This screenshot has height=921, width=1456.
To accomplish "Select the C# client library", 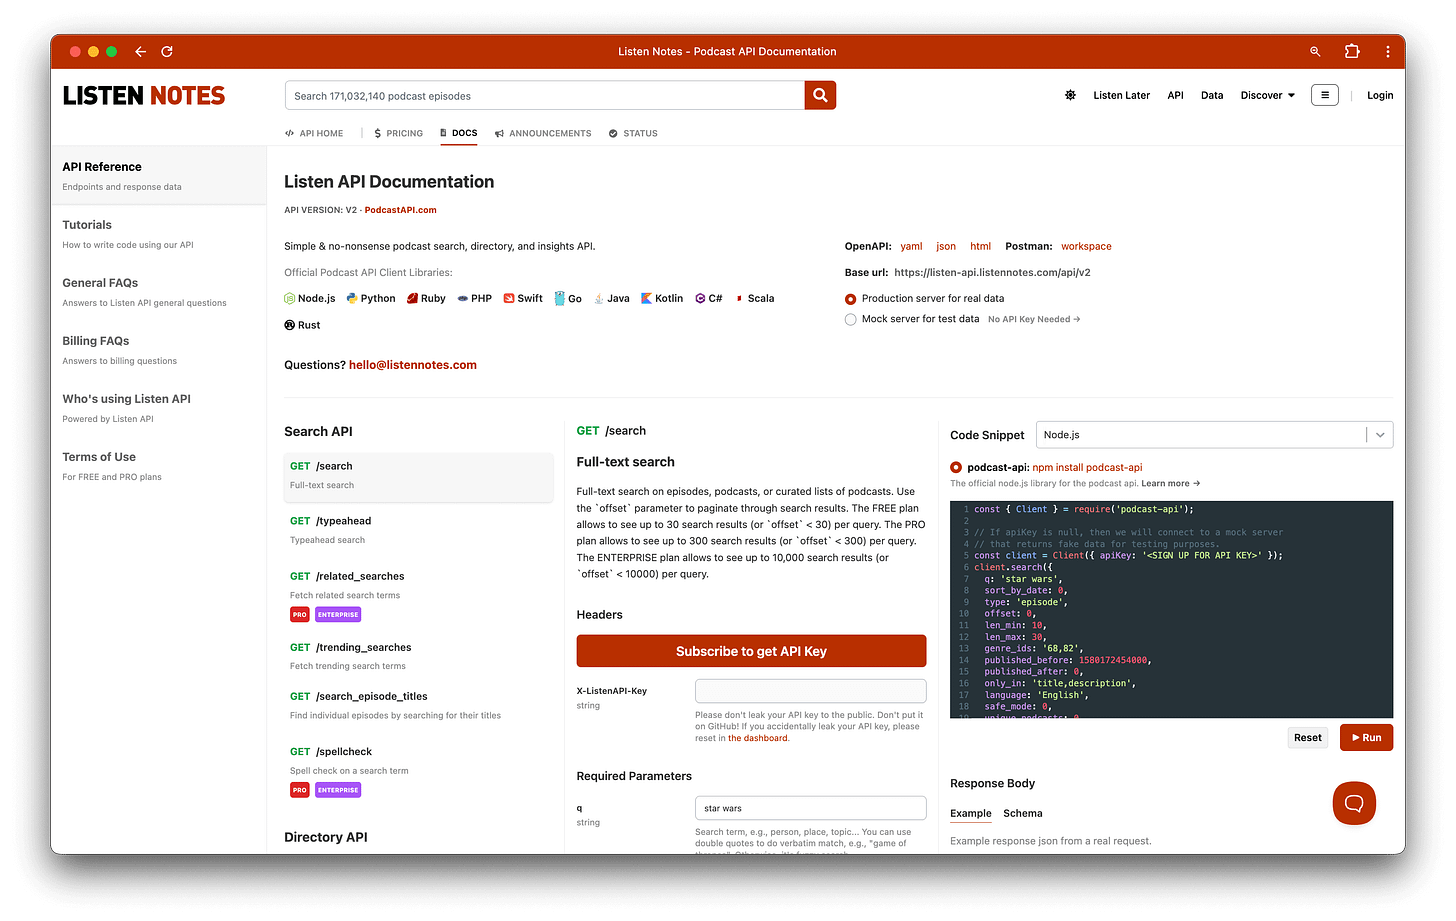I will [x=709, y=298].
